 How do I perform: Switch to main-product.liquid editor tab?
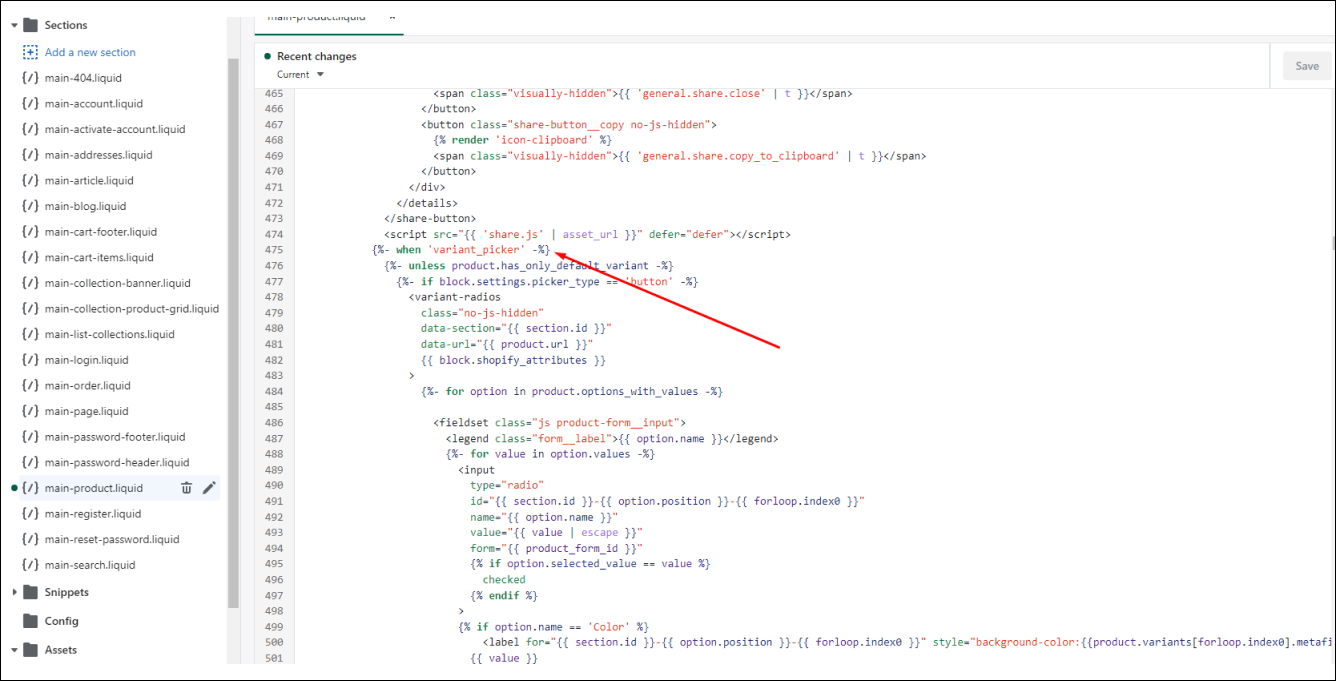click(317, 17)
